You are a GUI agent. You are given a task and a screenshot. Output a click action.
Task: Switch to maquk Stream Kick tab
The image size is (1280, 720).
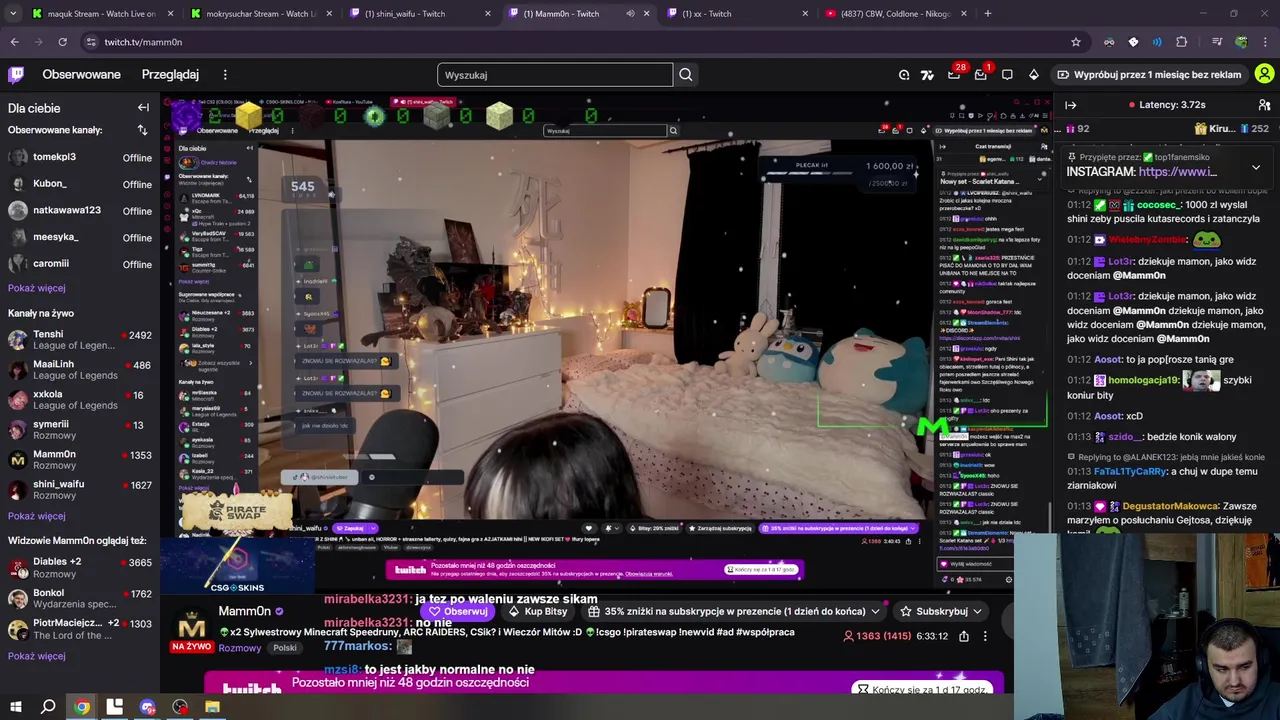point(104,14)
